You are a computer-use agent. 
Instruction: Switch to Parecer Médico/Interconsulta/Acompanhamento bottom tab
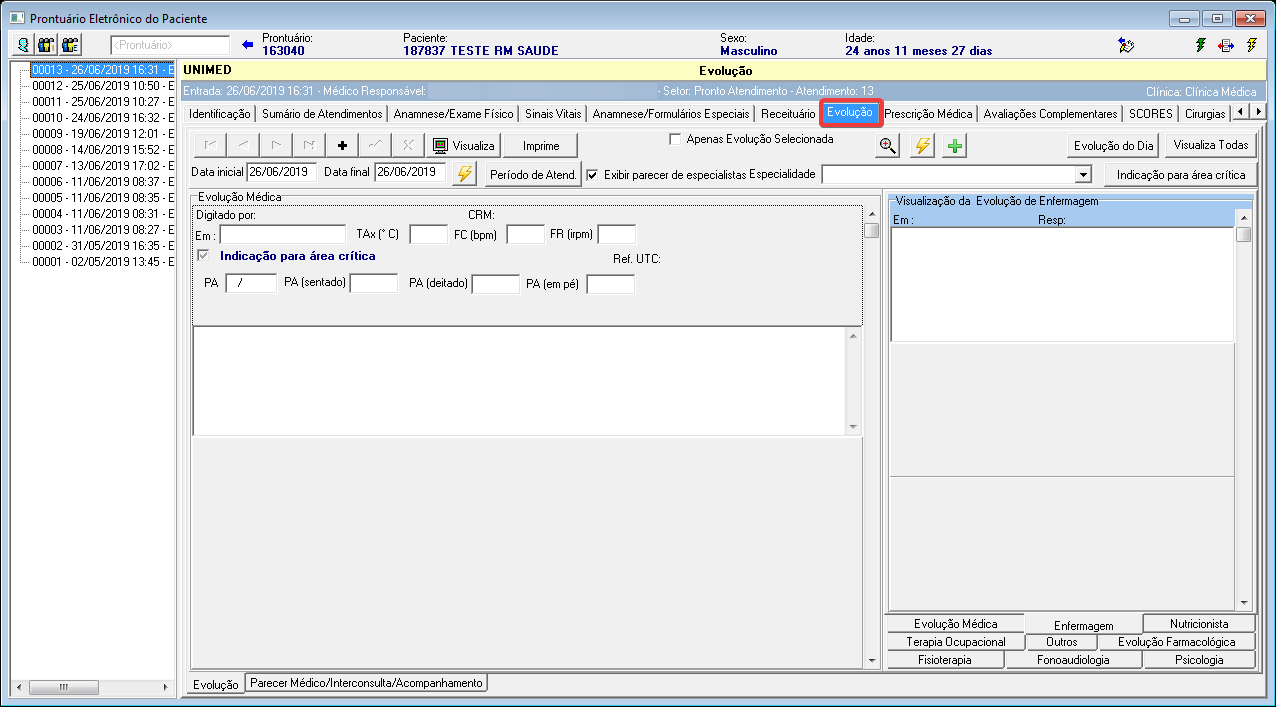pos(367,683)
